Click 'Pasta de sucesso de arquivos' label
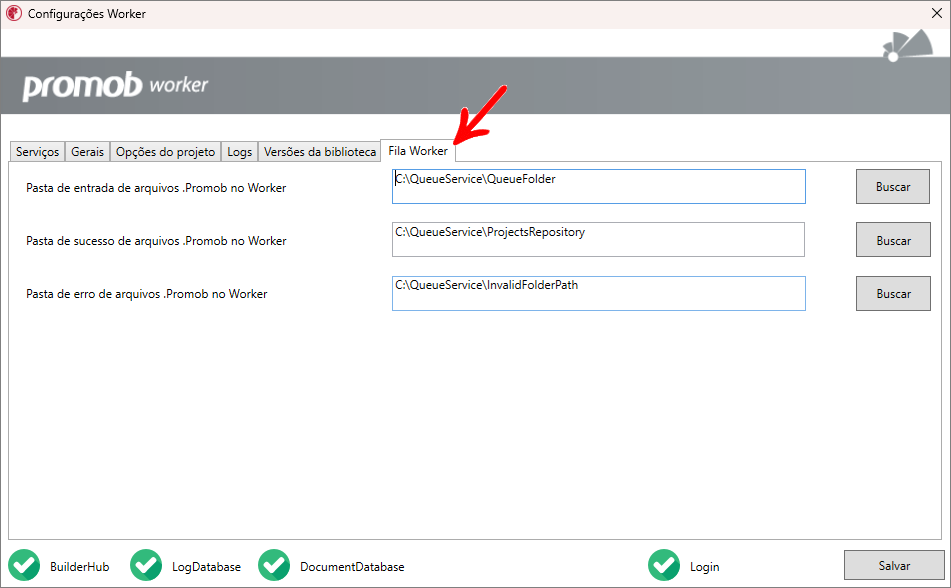Screen dimensions: 951x588 coord(156,241)
